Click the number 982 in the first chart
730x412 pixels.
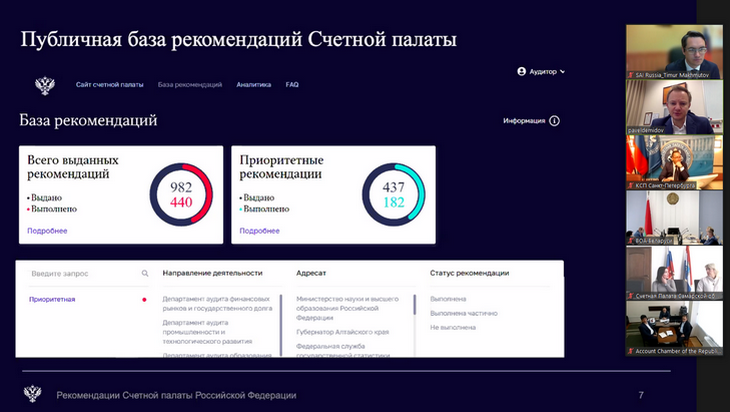[x=181, y=187]
